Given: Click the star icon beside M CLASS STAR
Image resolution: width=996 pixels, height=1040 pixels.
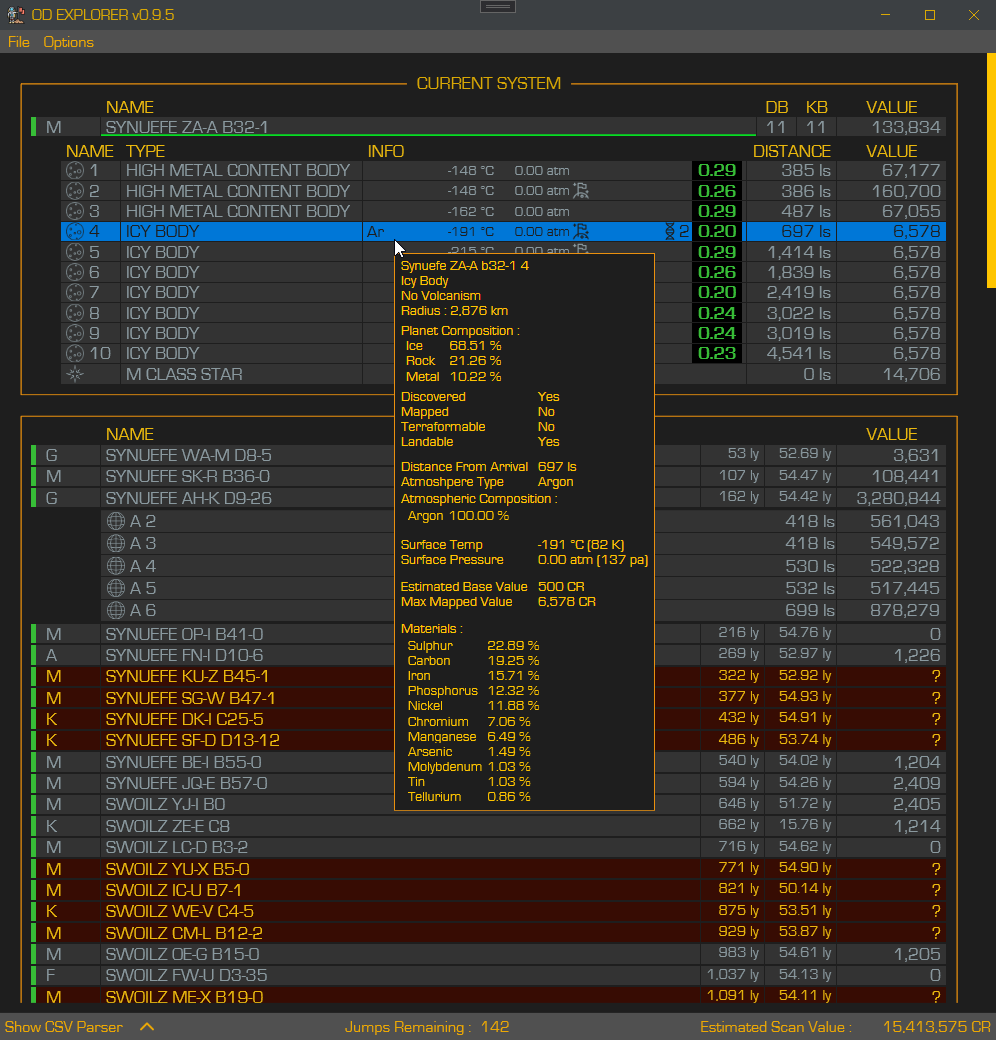Looking at the screenshot, I should pos(75,374).
